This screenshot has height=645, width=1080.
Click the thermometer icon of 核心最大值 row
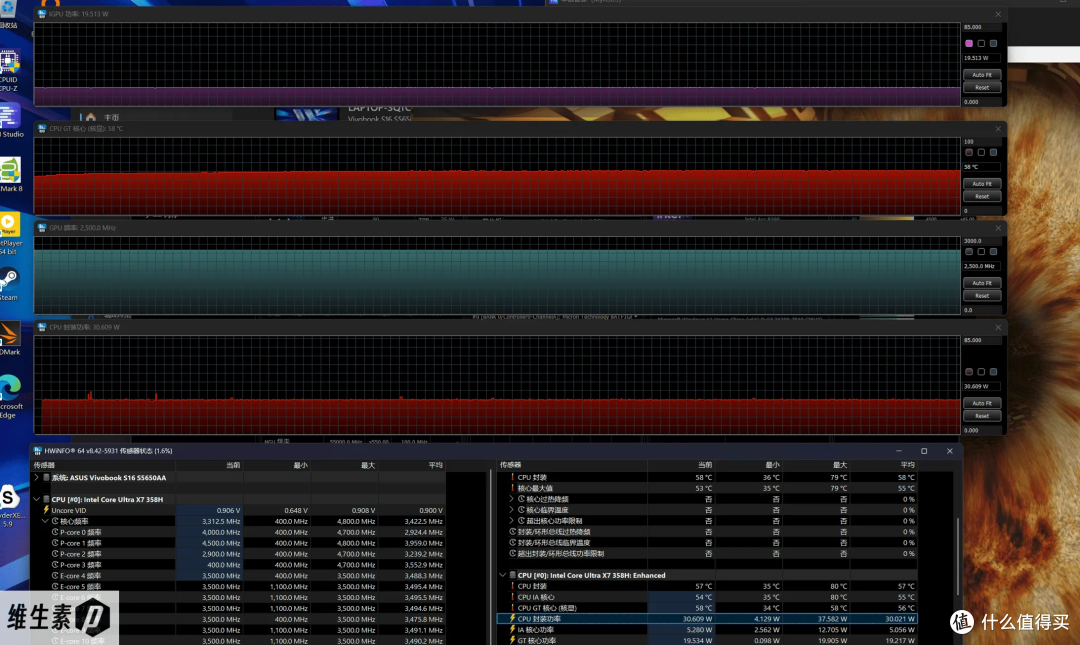512,488
